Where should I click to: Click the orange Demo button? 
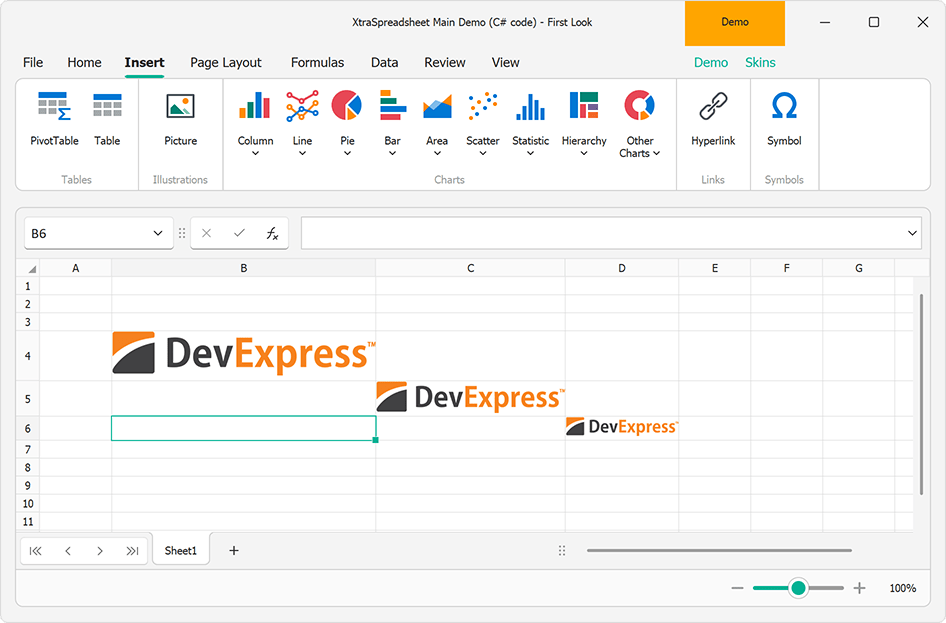[x=735, y=23]
